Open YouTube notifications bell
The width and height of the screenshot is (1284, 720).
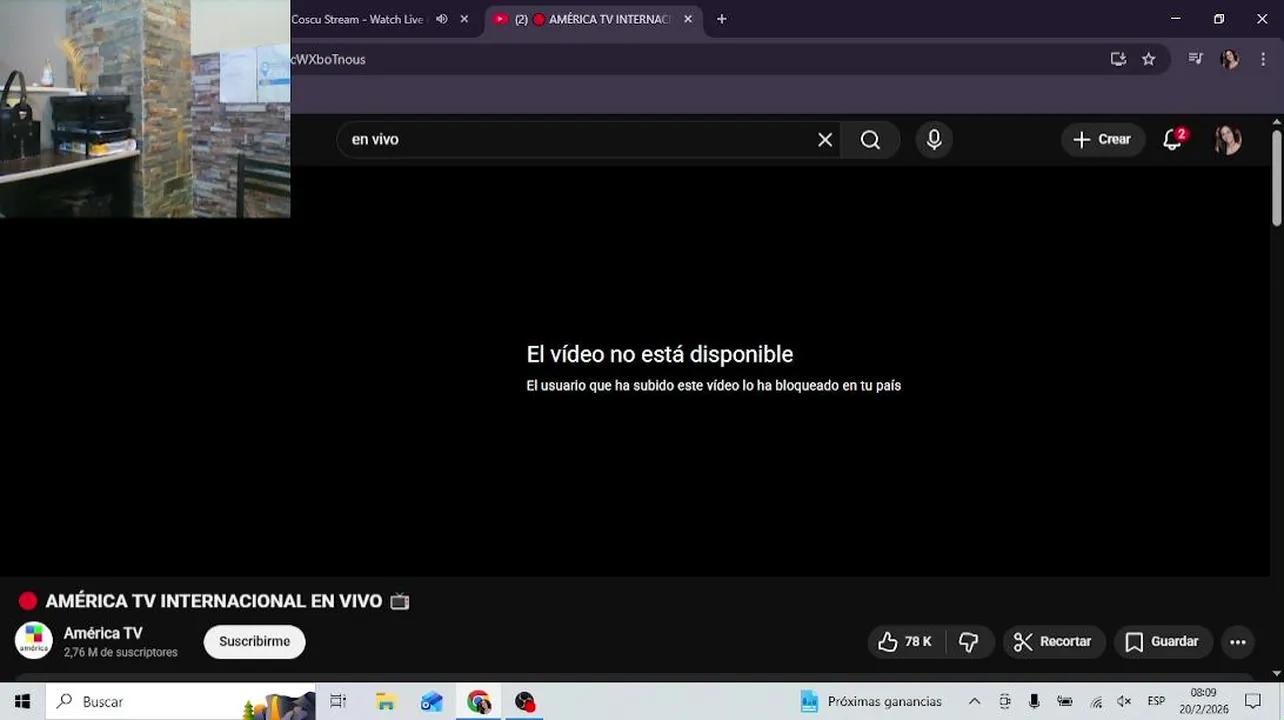point(1173,140)
